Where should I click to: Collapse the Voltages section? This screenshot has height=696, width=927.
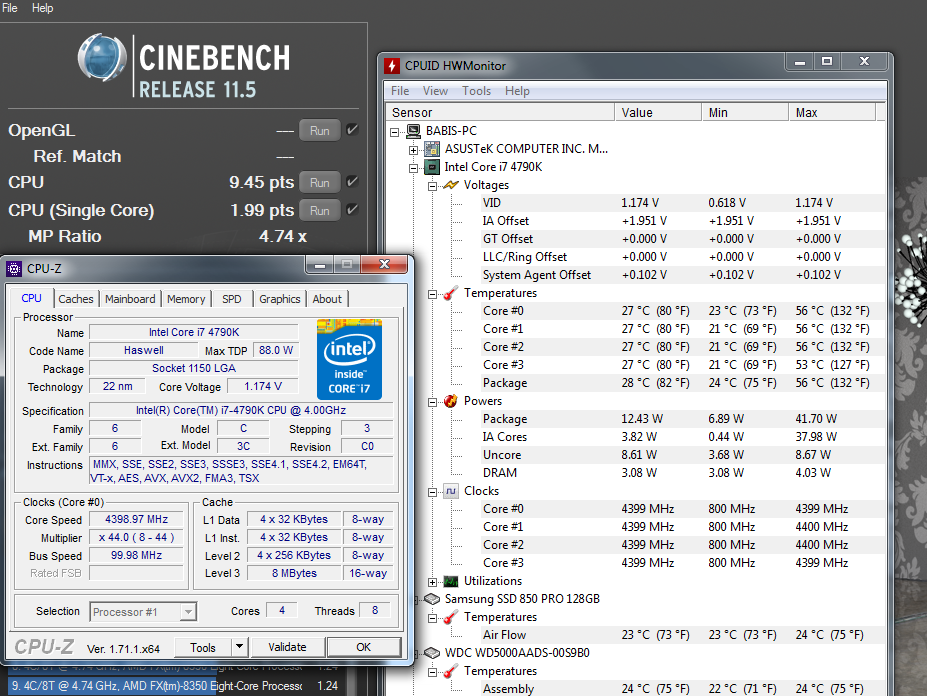point(433,186)
